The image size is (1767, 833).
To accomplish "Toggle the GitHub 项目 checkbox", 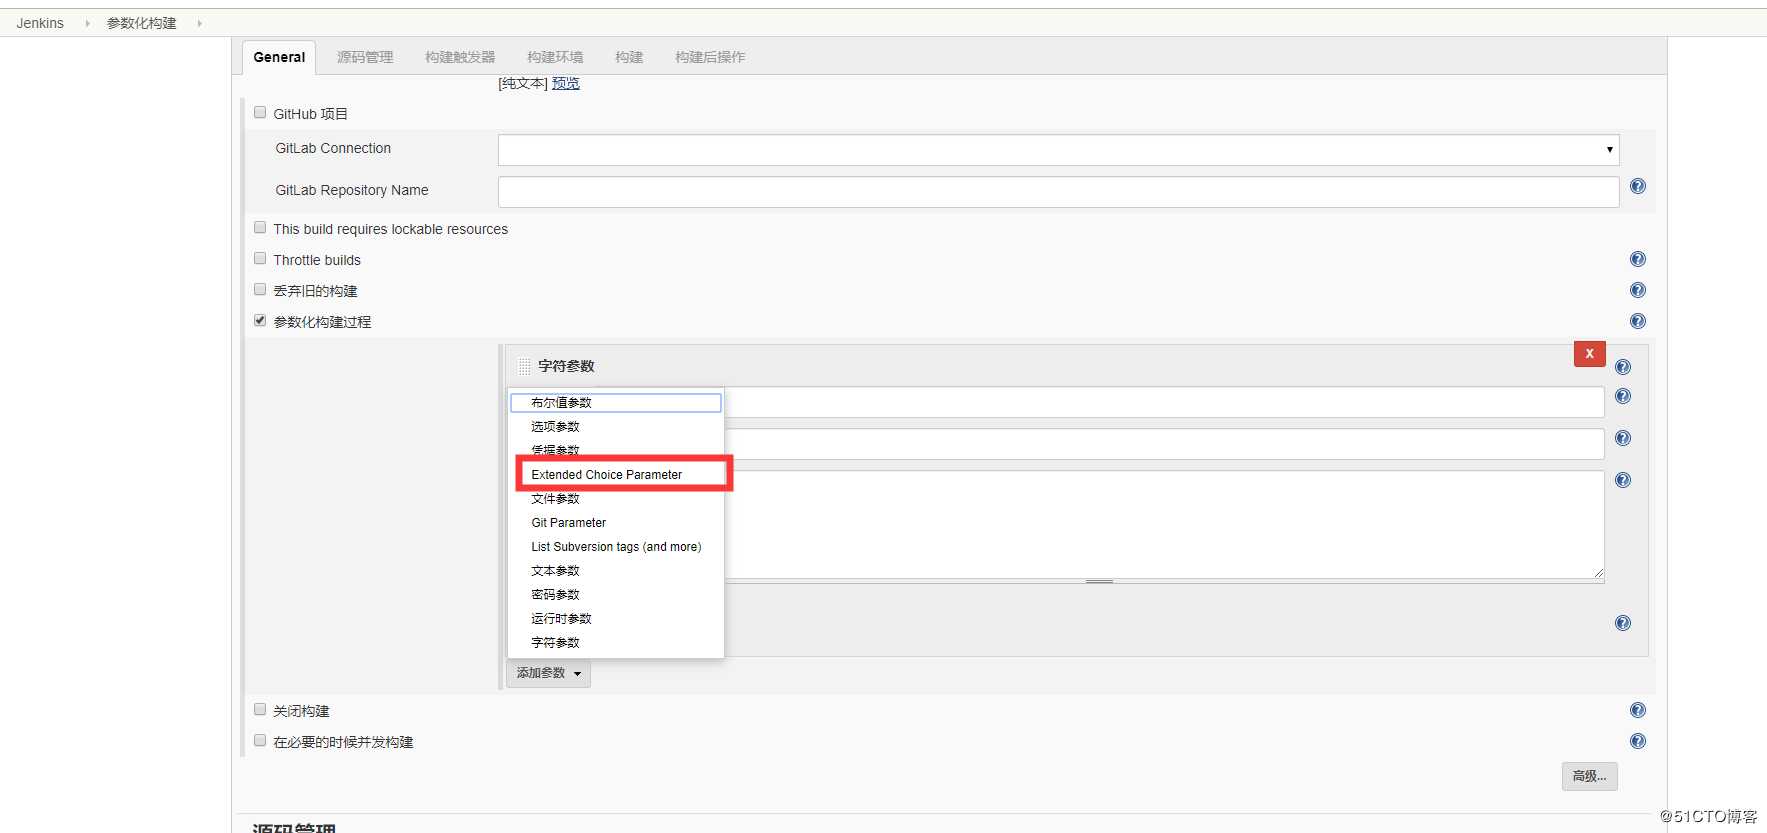I will (260, 113).
